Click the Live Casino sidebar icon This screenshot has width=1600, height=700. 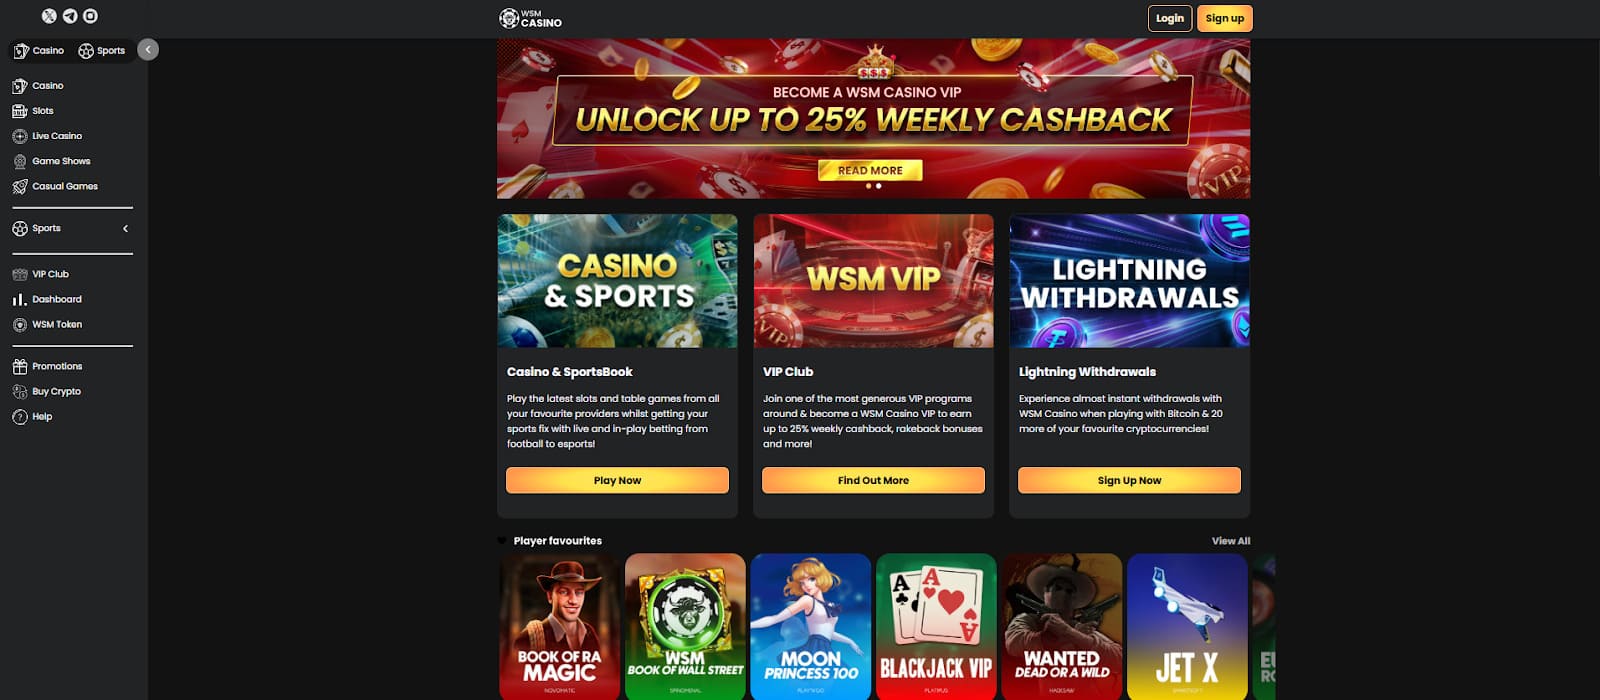pyautogui.click(x=20, y=136)
